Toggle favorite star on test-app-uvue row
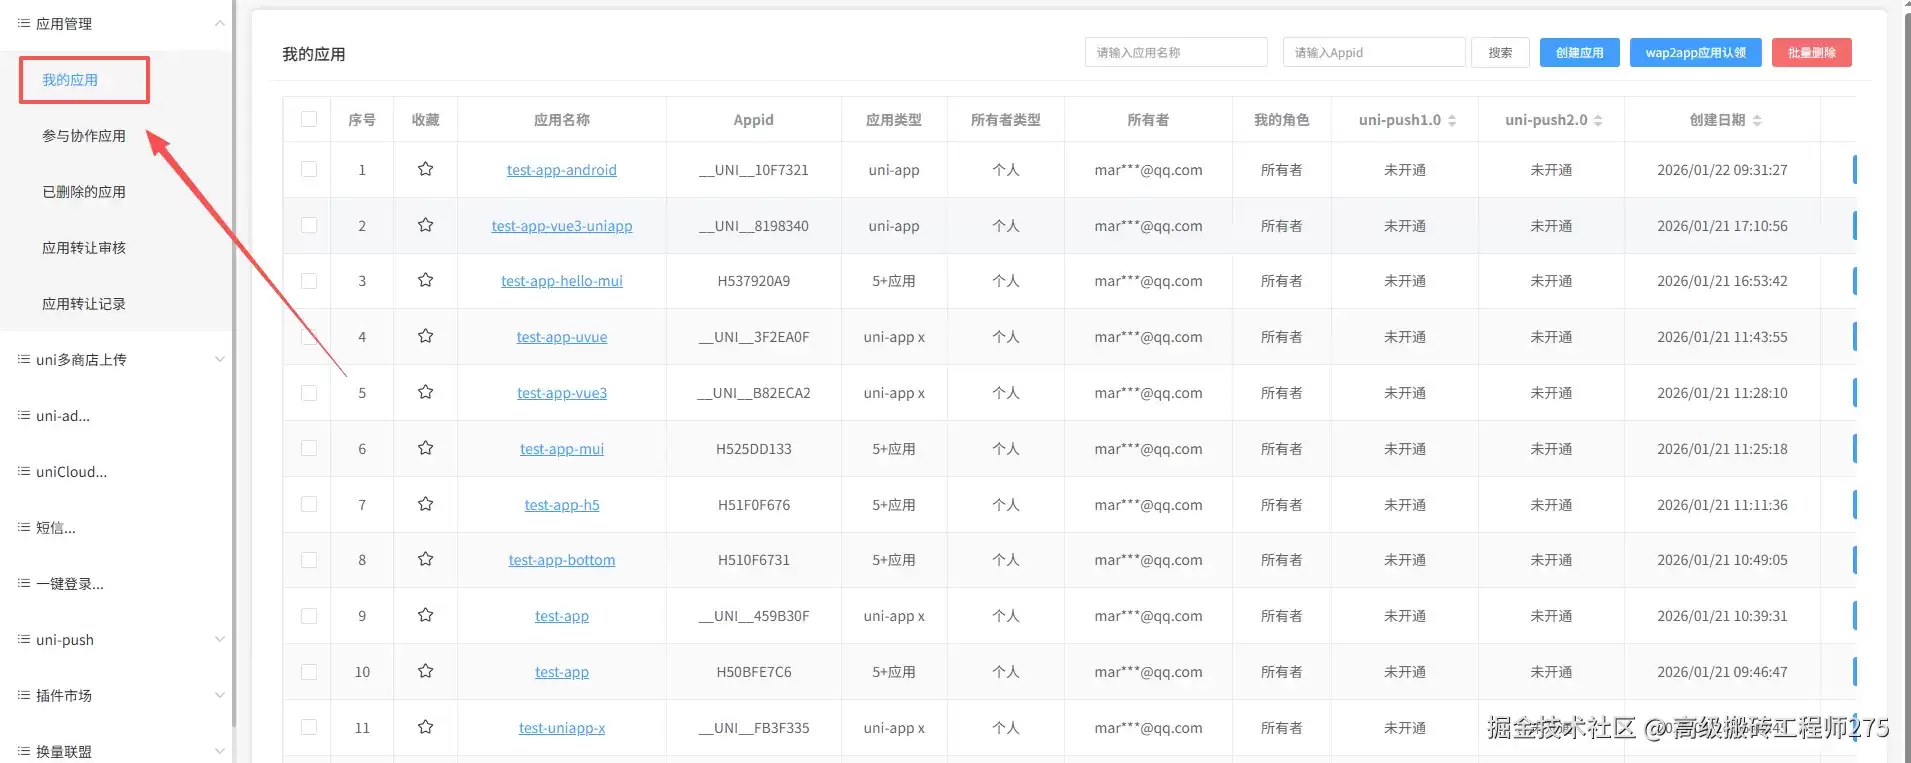The image size is (1911, 763). click(x=425, y=336)
